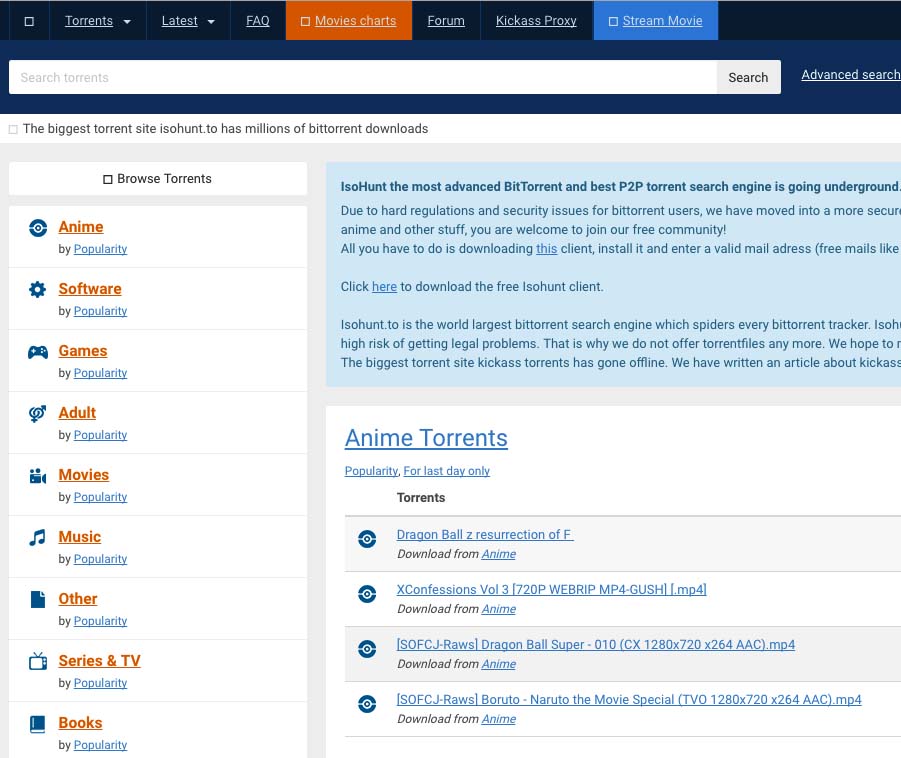Click the Movies clapperboard icon

coord(38,476)
